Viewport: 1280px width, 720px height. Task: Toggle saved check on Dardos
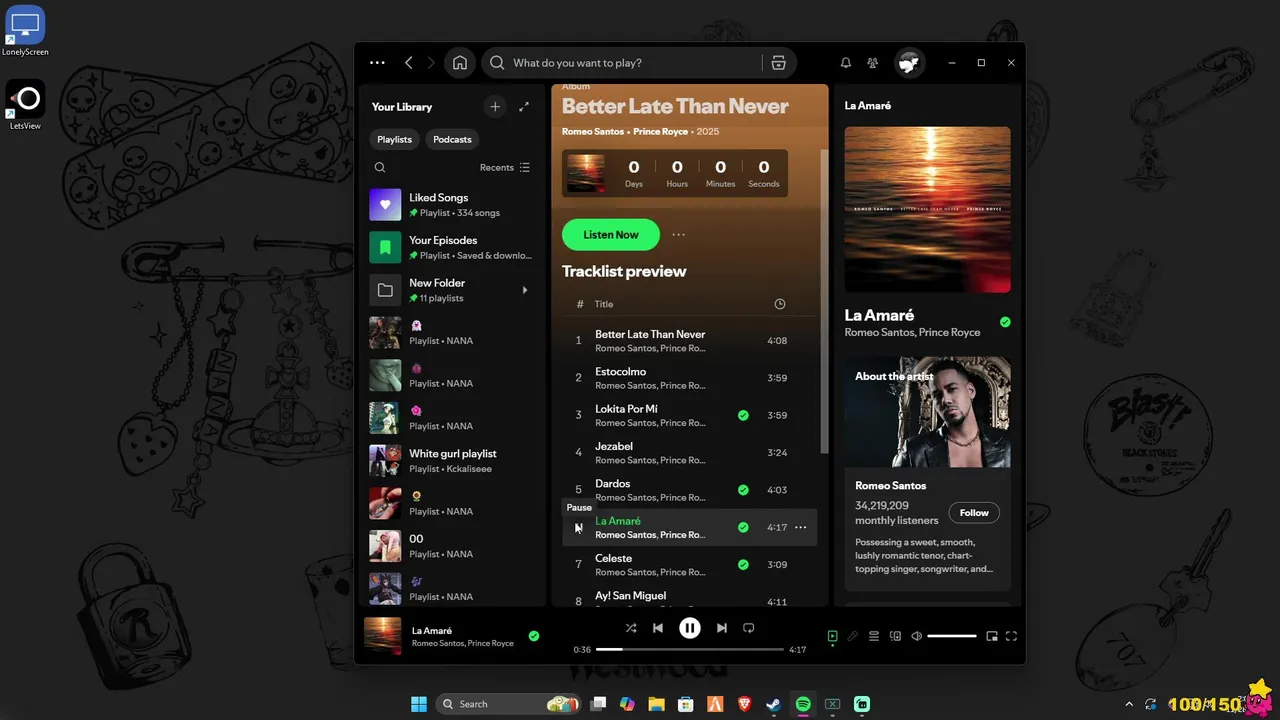743,490
